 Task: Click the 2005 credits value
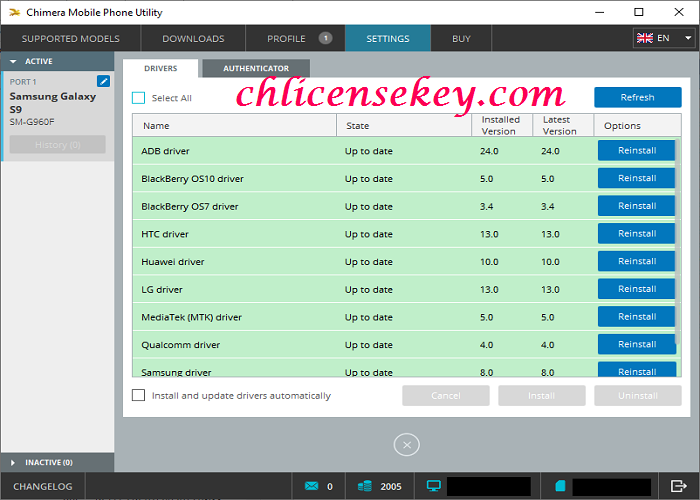pyautogui.click(x=391, y=486)
